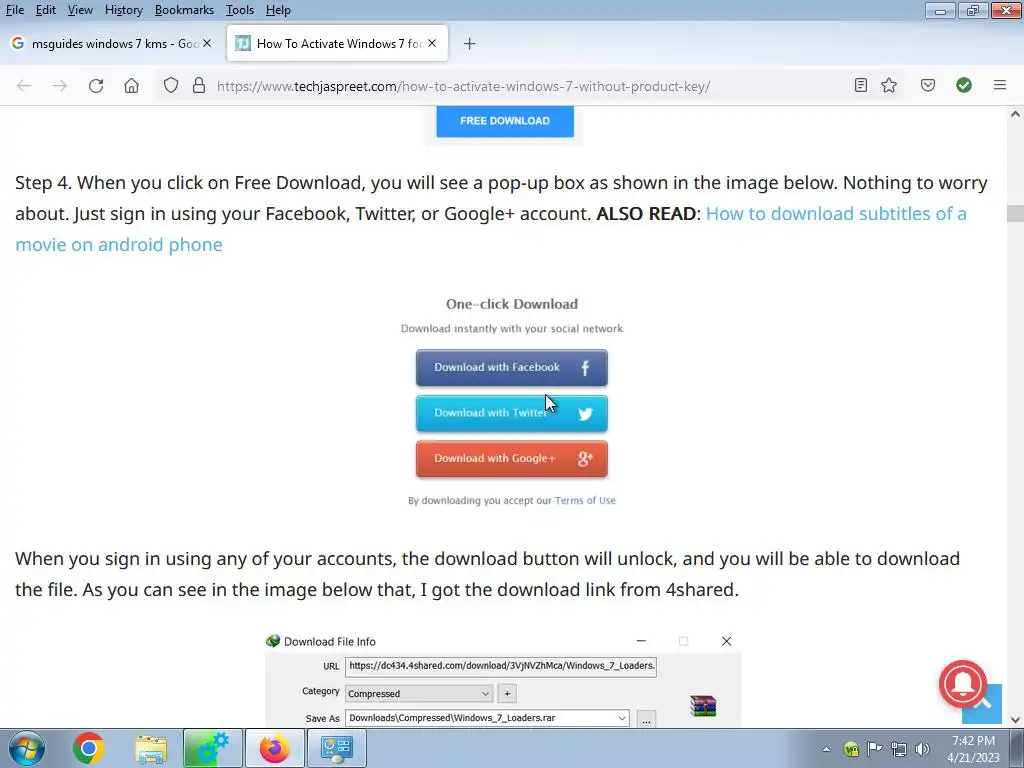Open the File menu
The image size is (1024, 768).
[14, 10]
